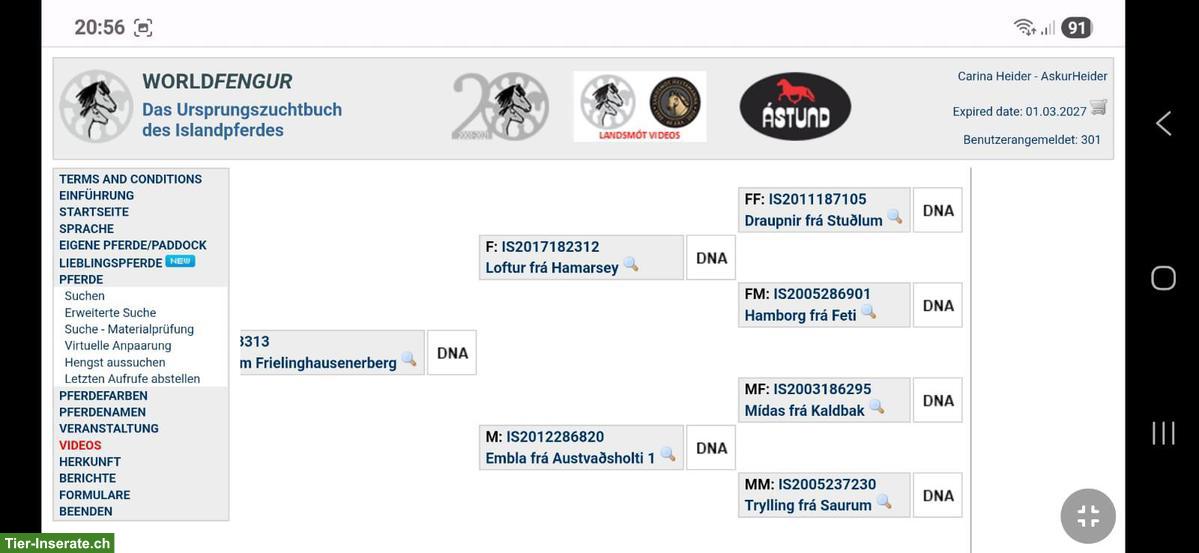
Task: Click magnifier icon beside Mídas frá Kaldbak
Action: pos(876,407)
